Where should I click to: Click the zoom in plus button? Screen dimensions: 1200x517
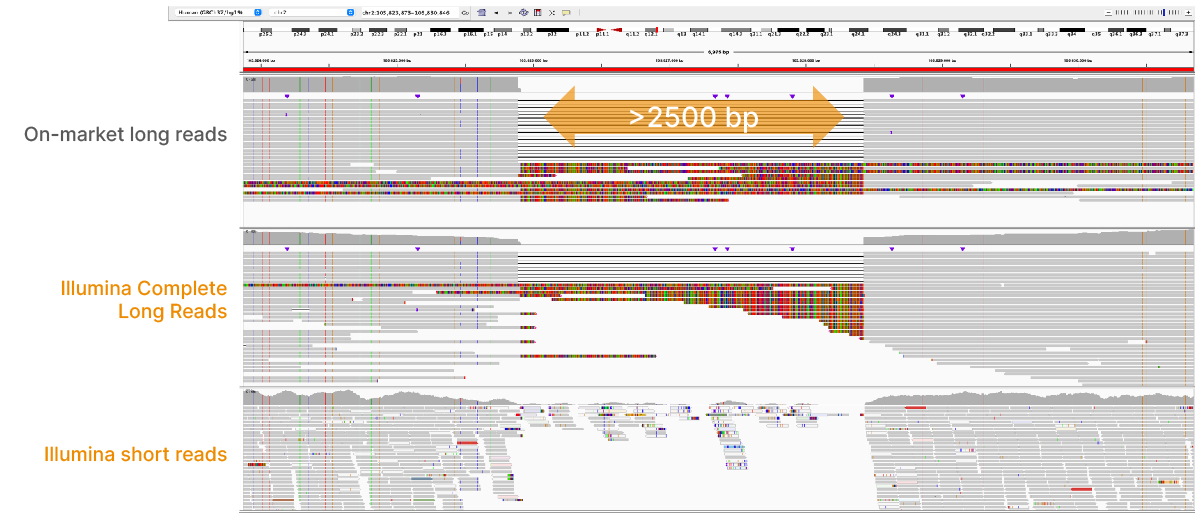coord(1190,13)
